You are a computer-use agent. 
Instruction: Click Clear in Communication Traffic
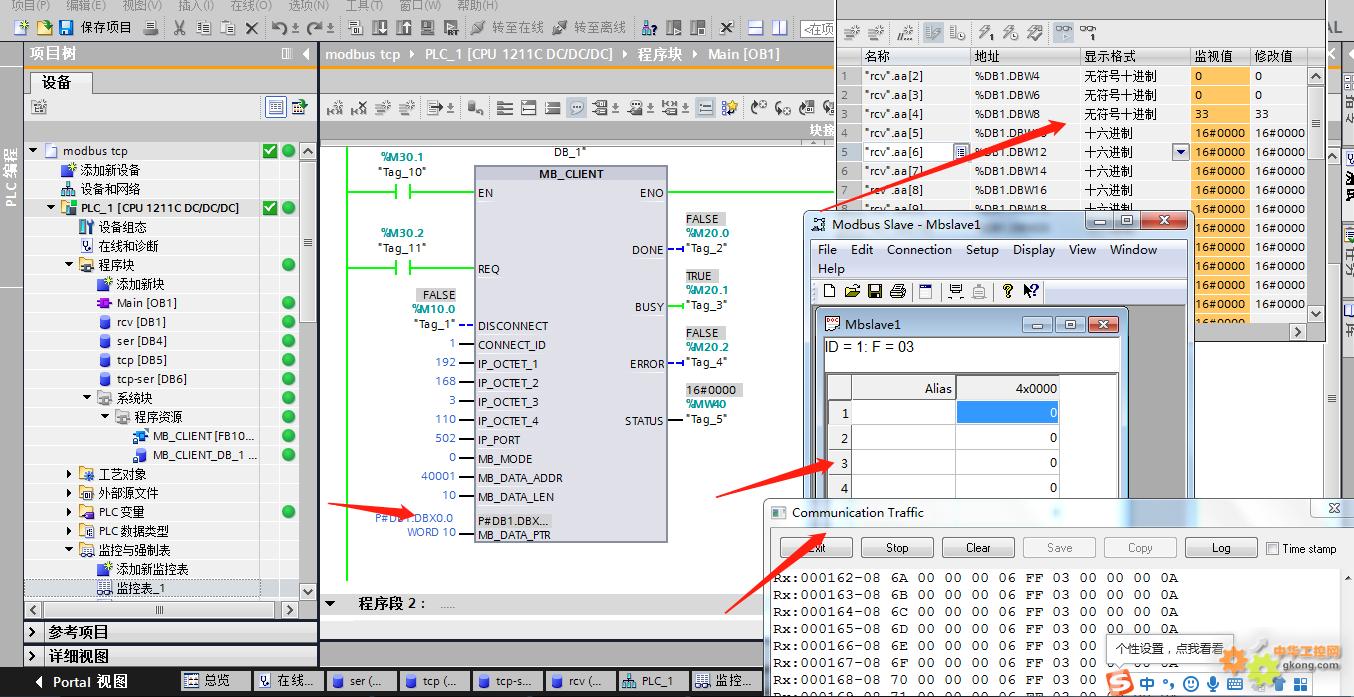[x=978, y=548]
